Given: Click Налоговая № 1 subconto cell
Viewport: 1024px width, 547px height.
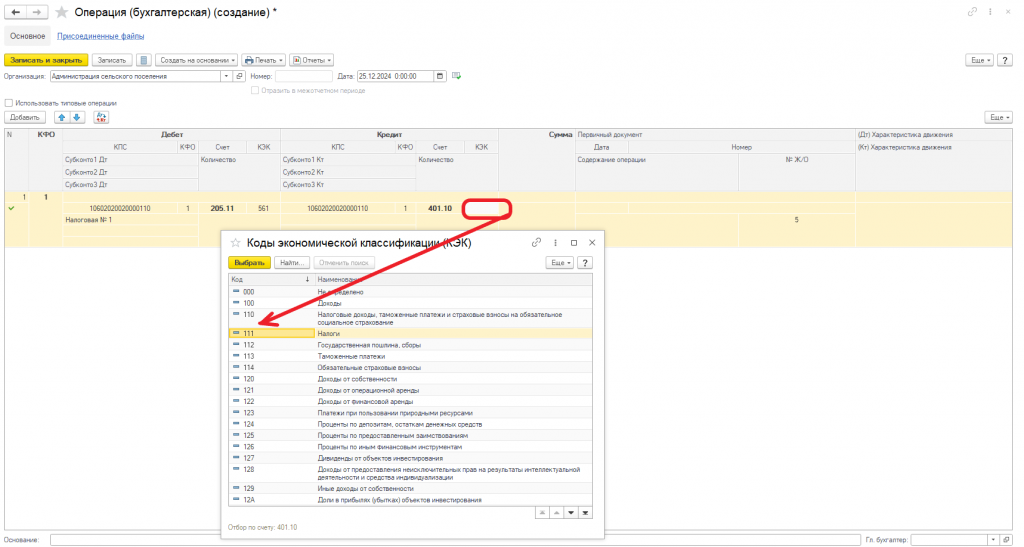Looking at the screenshot, I should coord(131,220).
